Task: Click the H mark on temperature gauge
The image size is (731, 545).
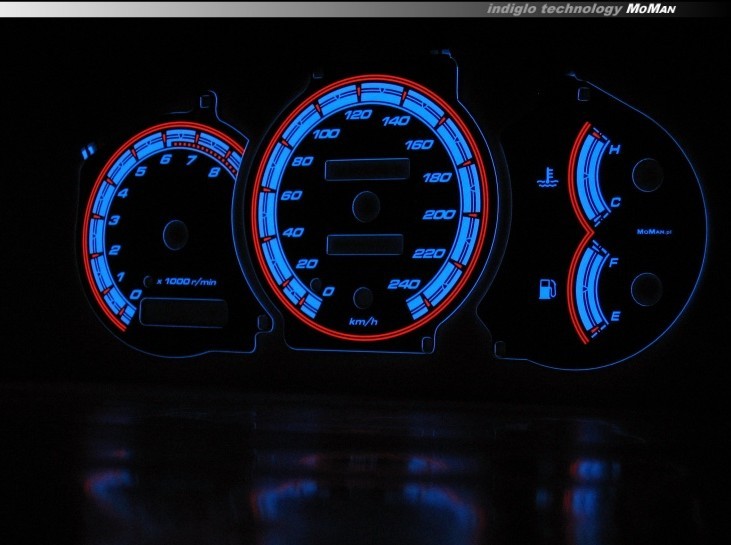Action: pyautogui.click(x=614, y=150)
